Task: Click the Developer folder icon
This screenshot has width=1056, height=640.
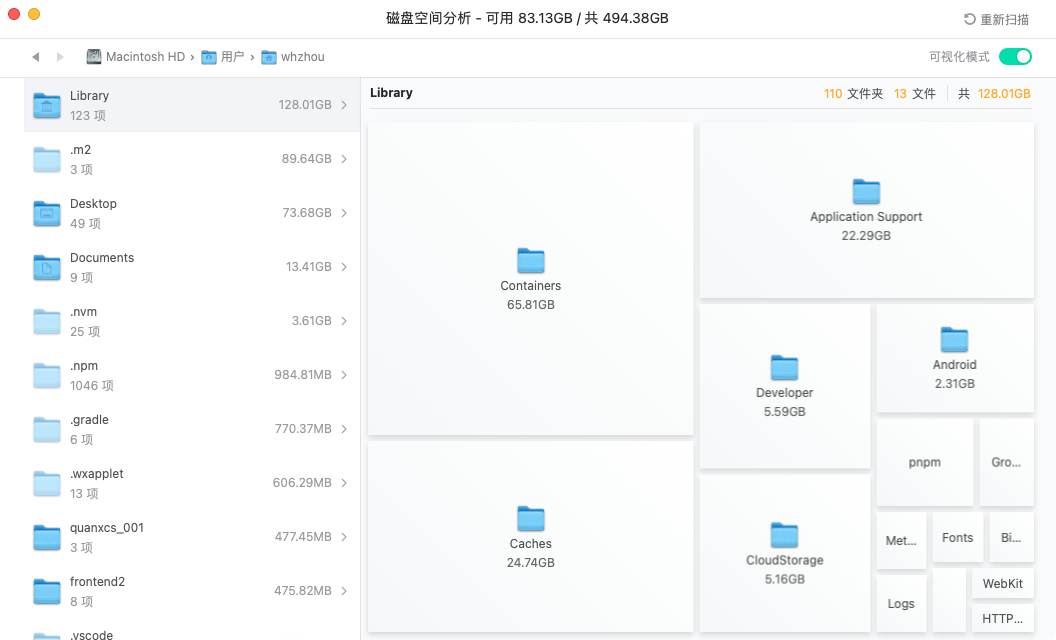Action: pyautogui.click(x=784, y=368)
